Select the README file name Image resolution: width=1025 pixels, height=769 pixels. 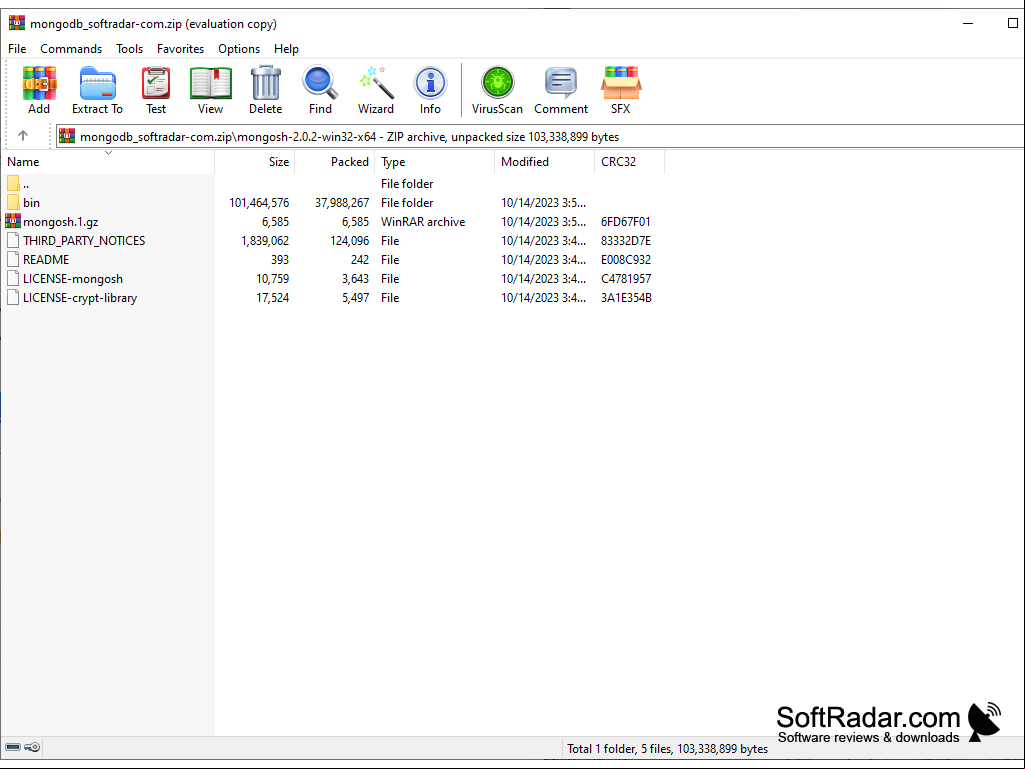click(x=46, y=260)
